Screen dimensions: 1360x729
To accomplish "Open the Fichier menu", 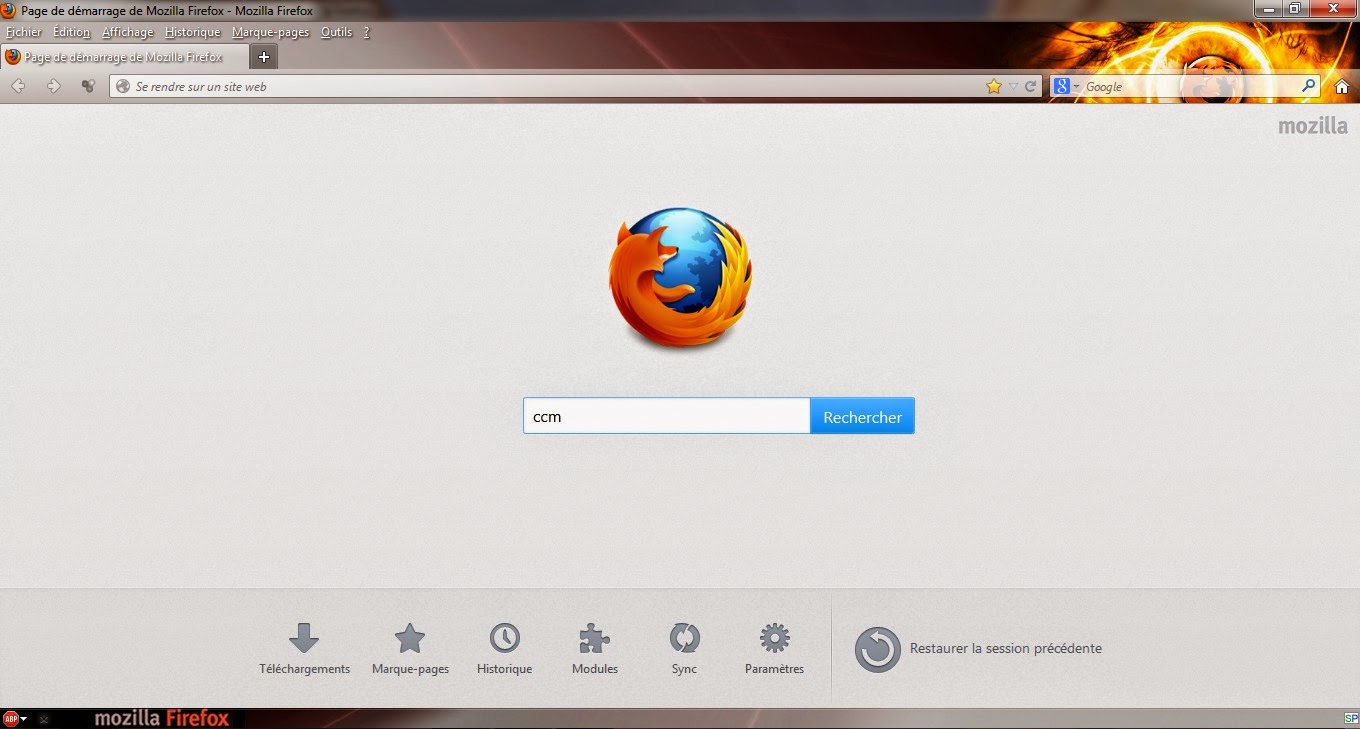I will click(24, 32).
